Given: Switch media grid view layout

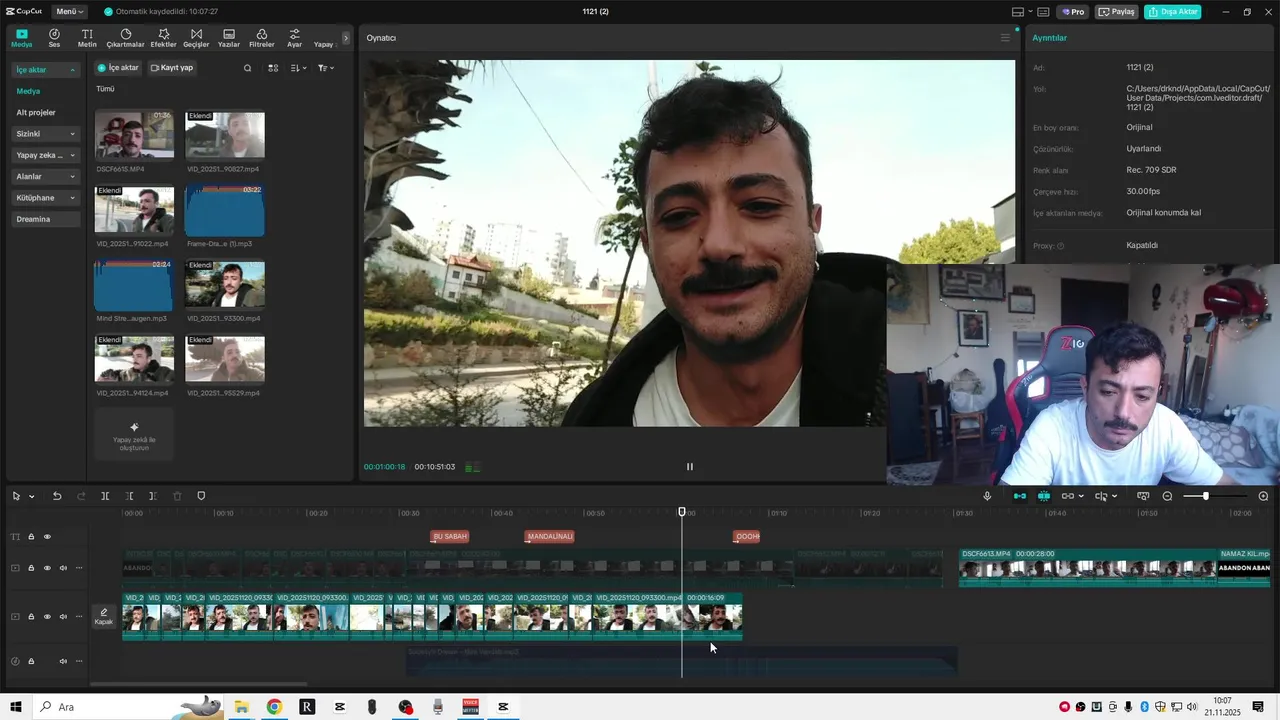Looking at the screenshot, I should 273,68.
